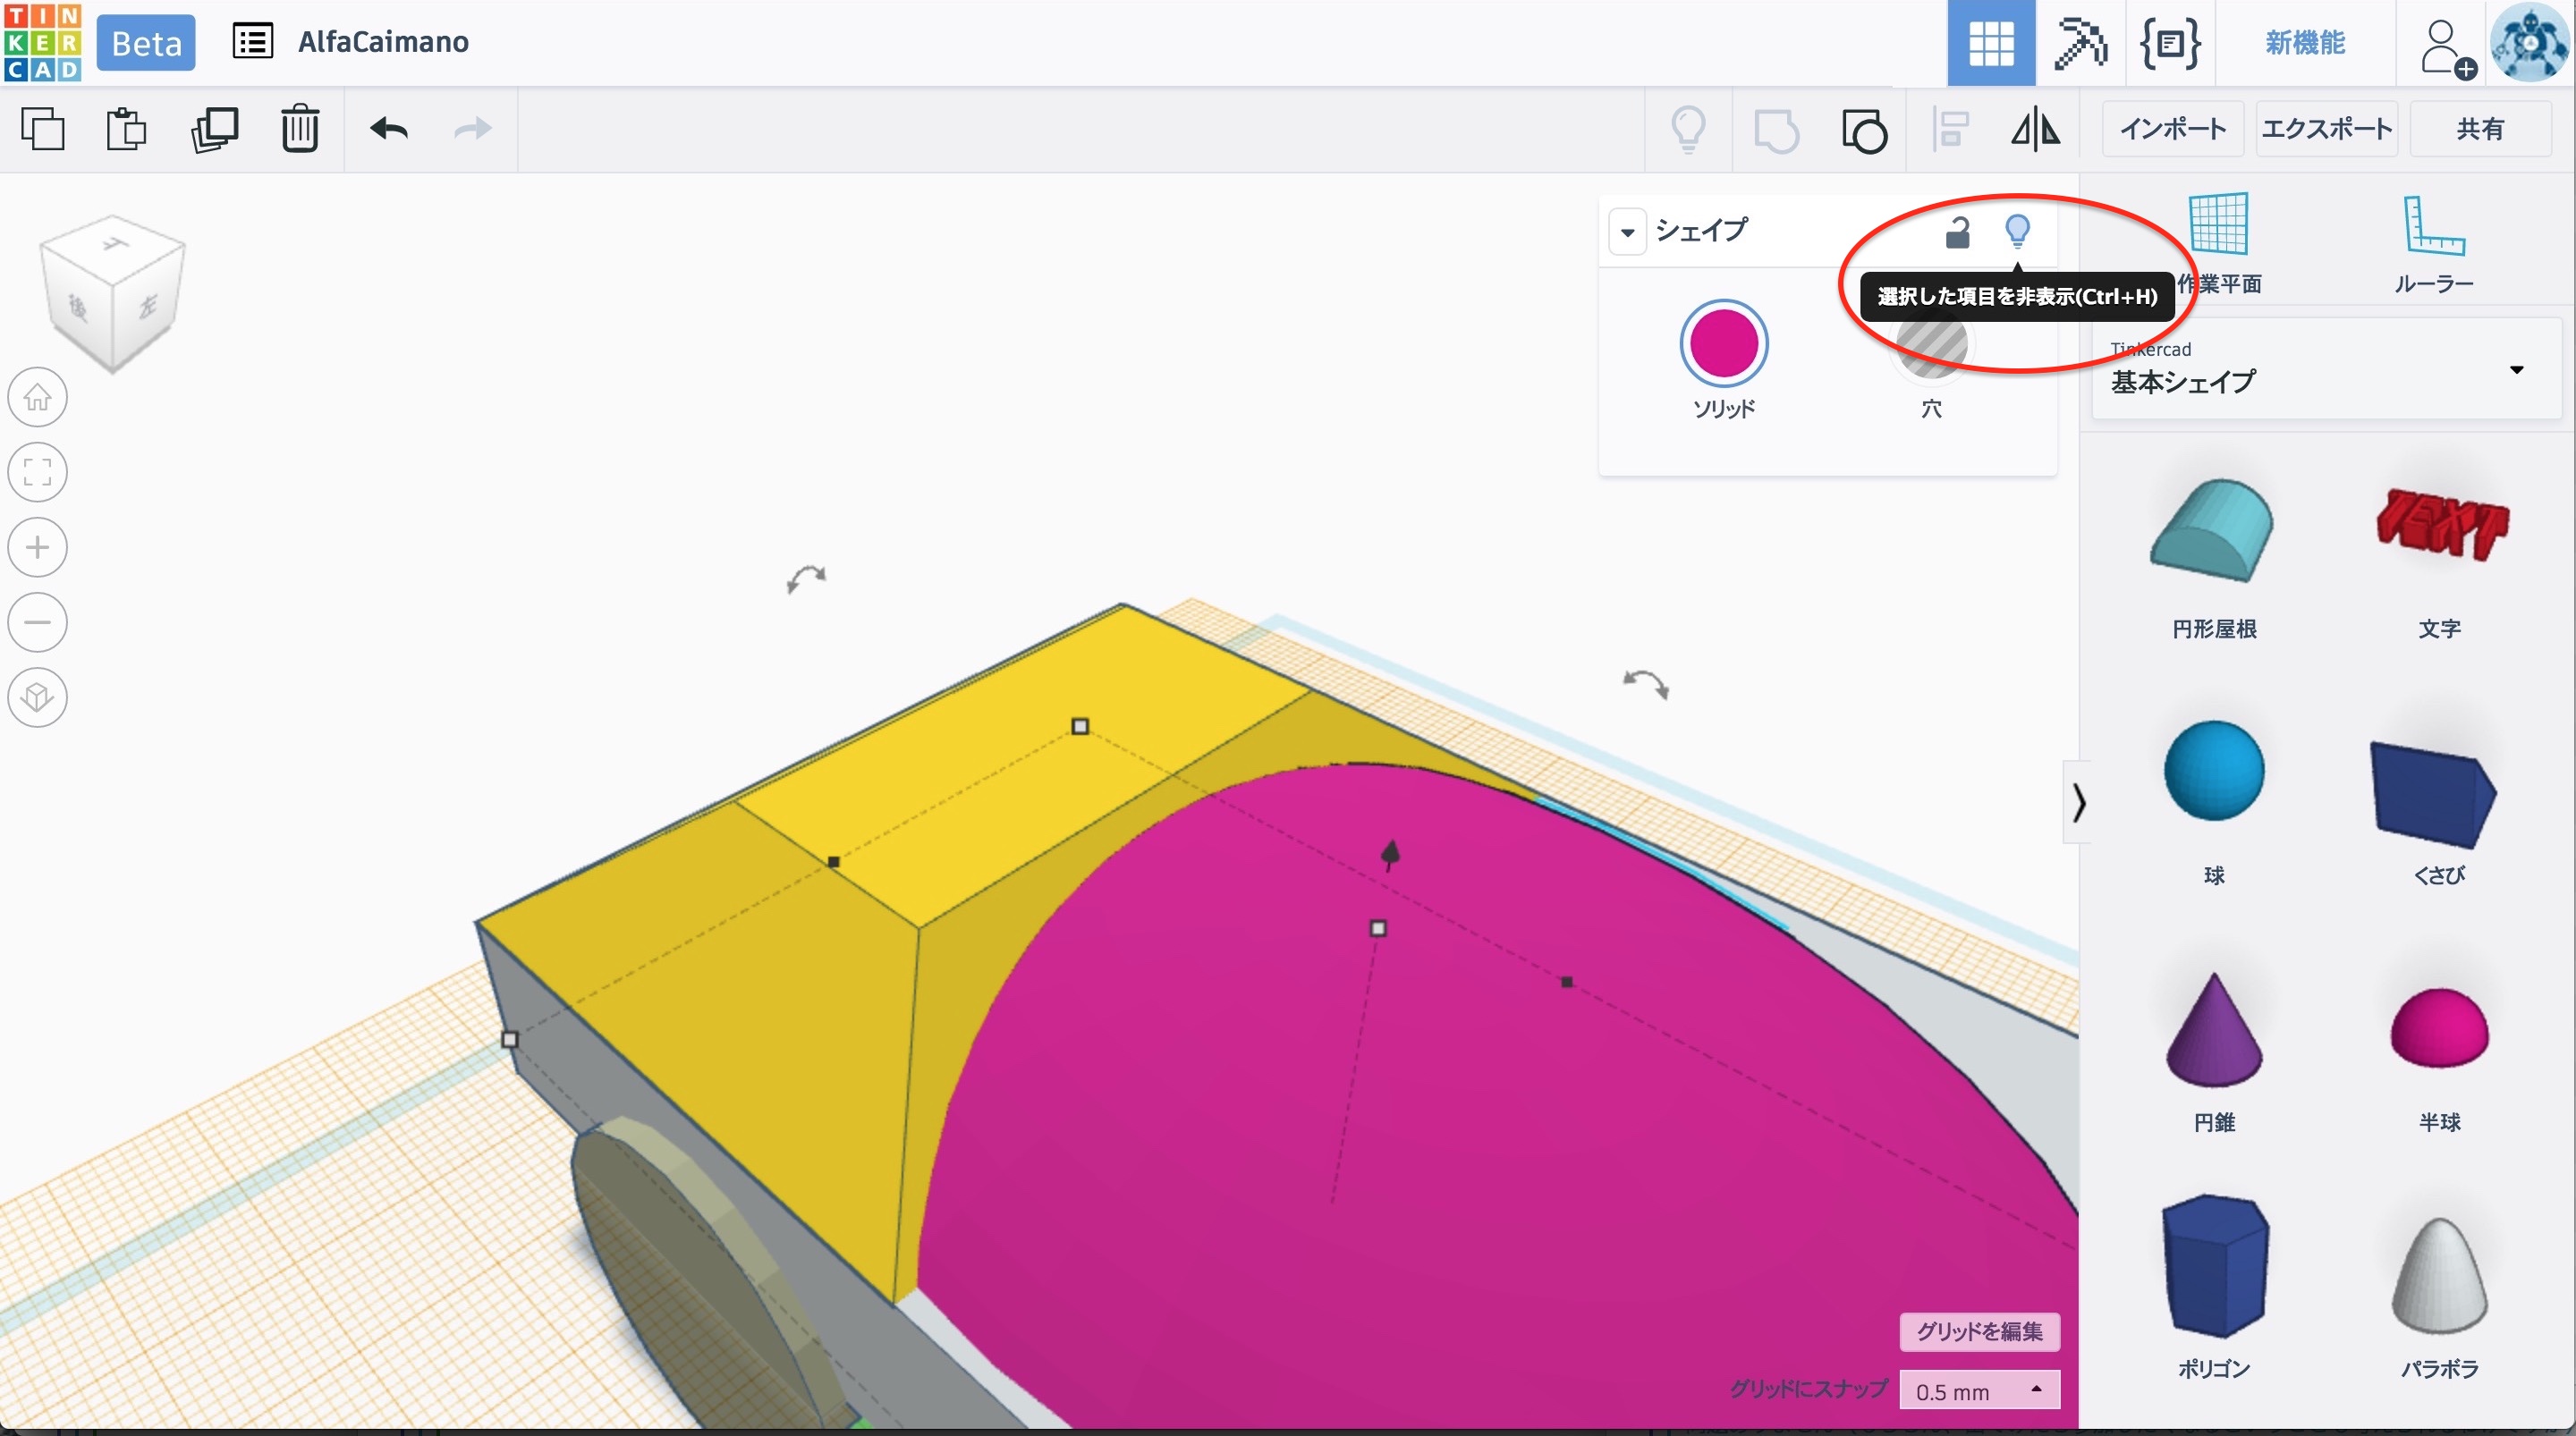Click the Mirror tool icon
The height and width of the screenshot is (1436, 2576).
click(x=2035, y=129)
